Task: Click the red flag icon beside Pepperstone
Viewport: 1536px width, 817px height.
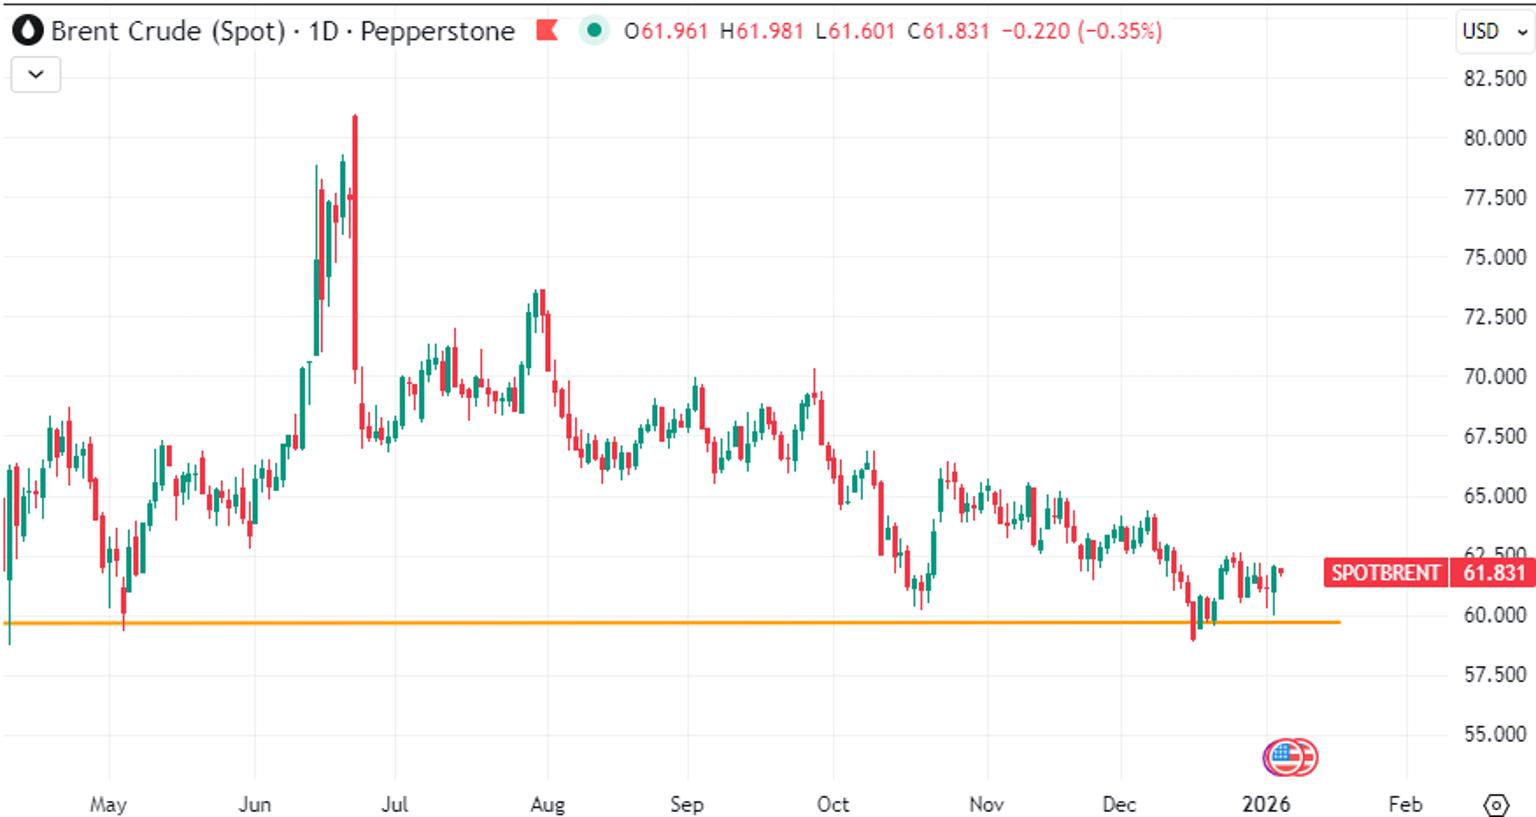Action: 546,31
